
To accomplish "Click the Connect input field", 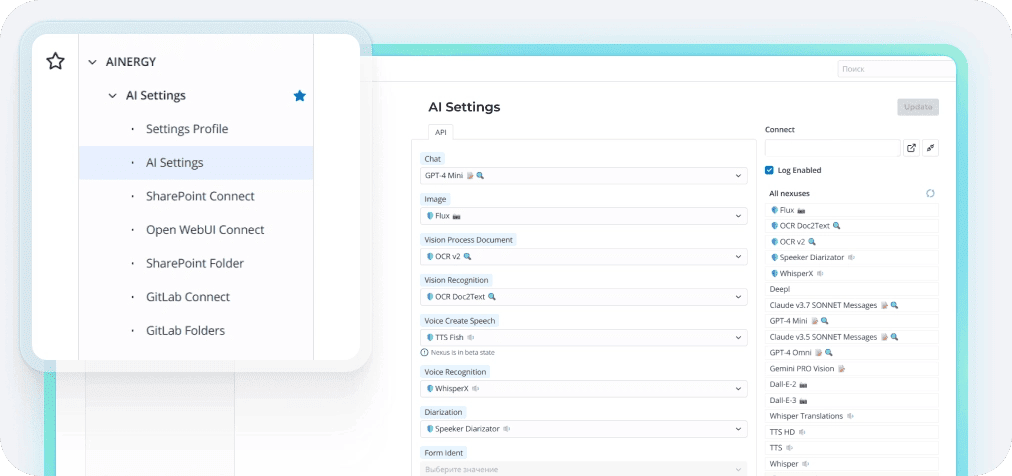I will pos(833,148).
